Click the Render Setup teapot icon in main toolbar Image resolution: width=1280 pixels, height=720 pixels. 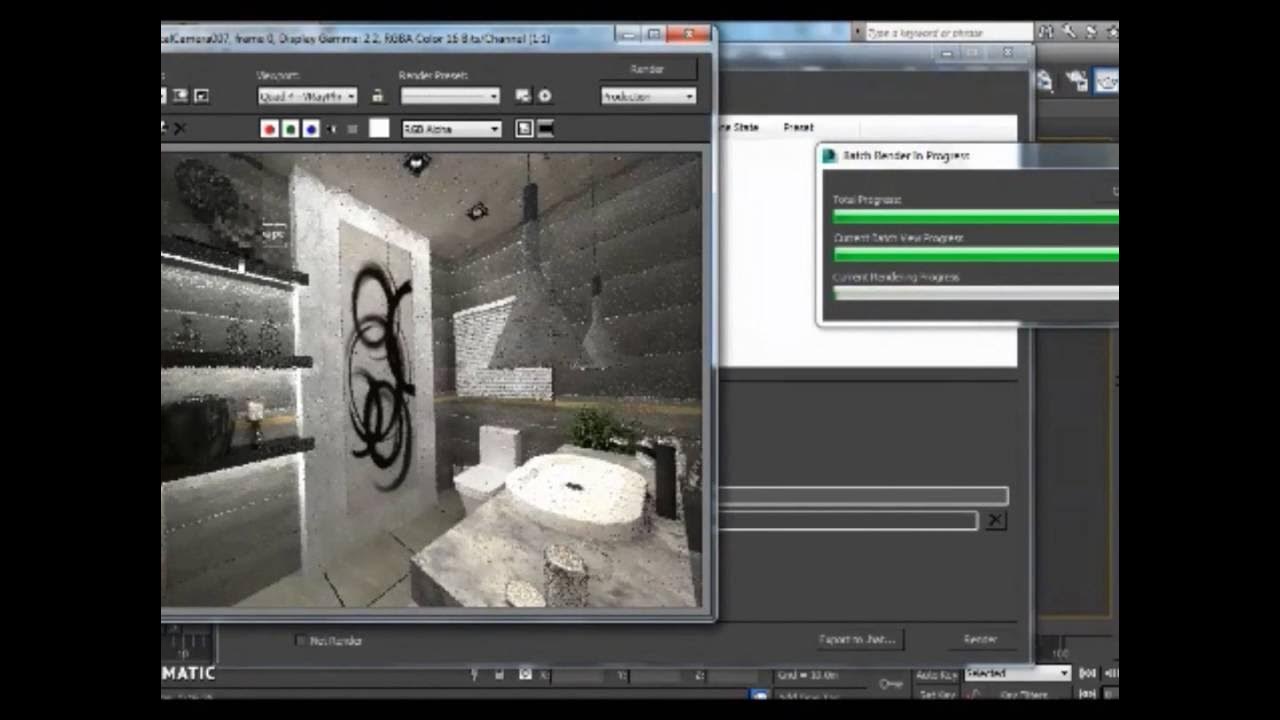(x=1076, y=82)
